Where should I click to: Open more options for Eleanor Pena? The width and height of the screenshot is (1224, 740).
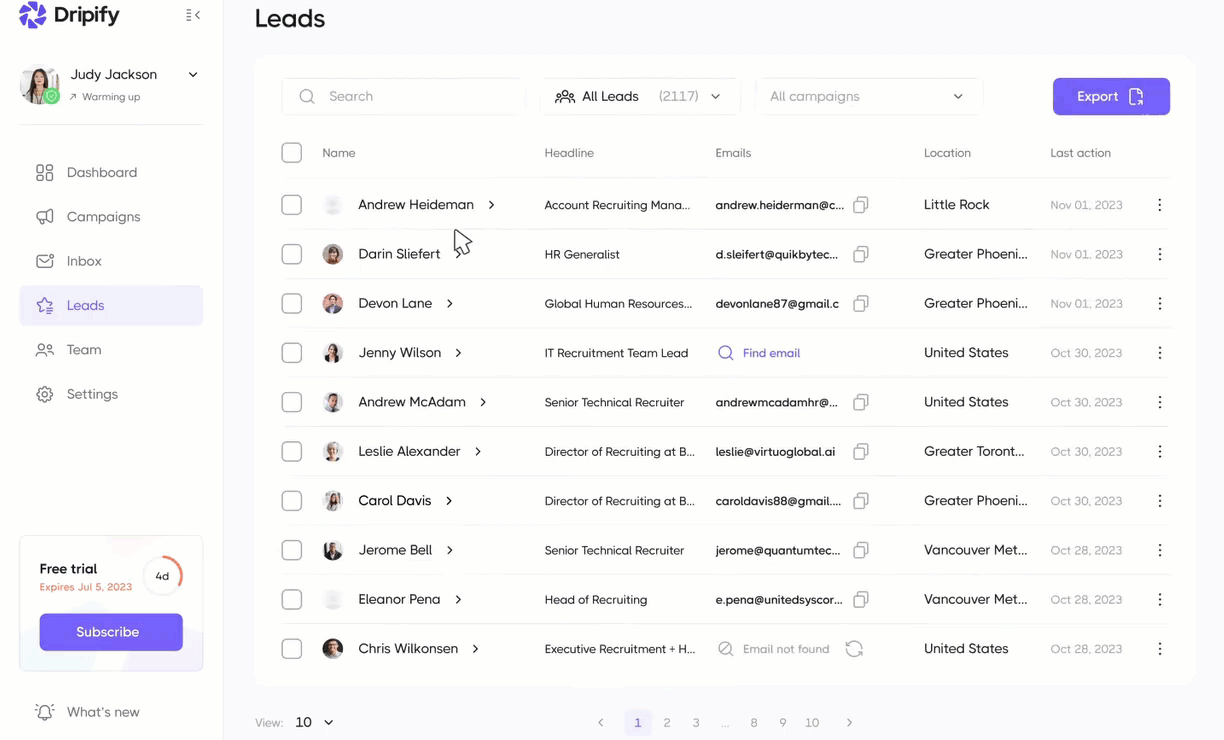[x=1160, y=599]
